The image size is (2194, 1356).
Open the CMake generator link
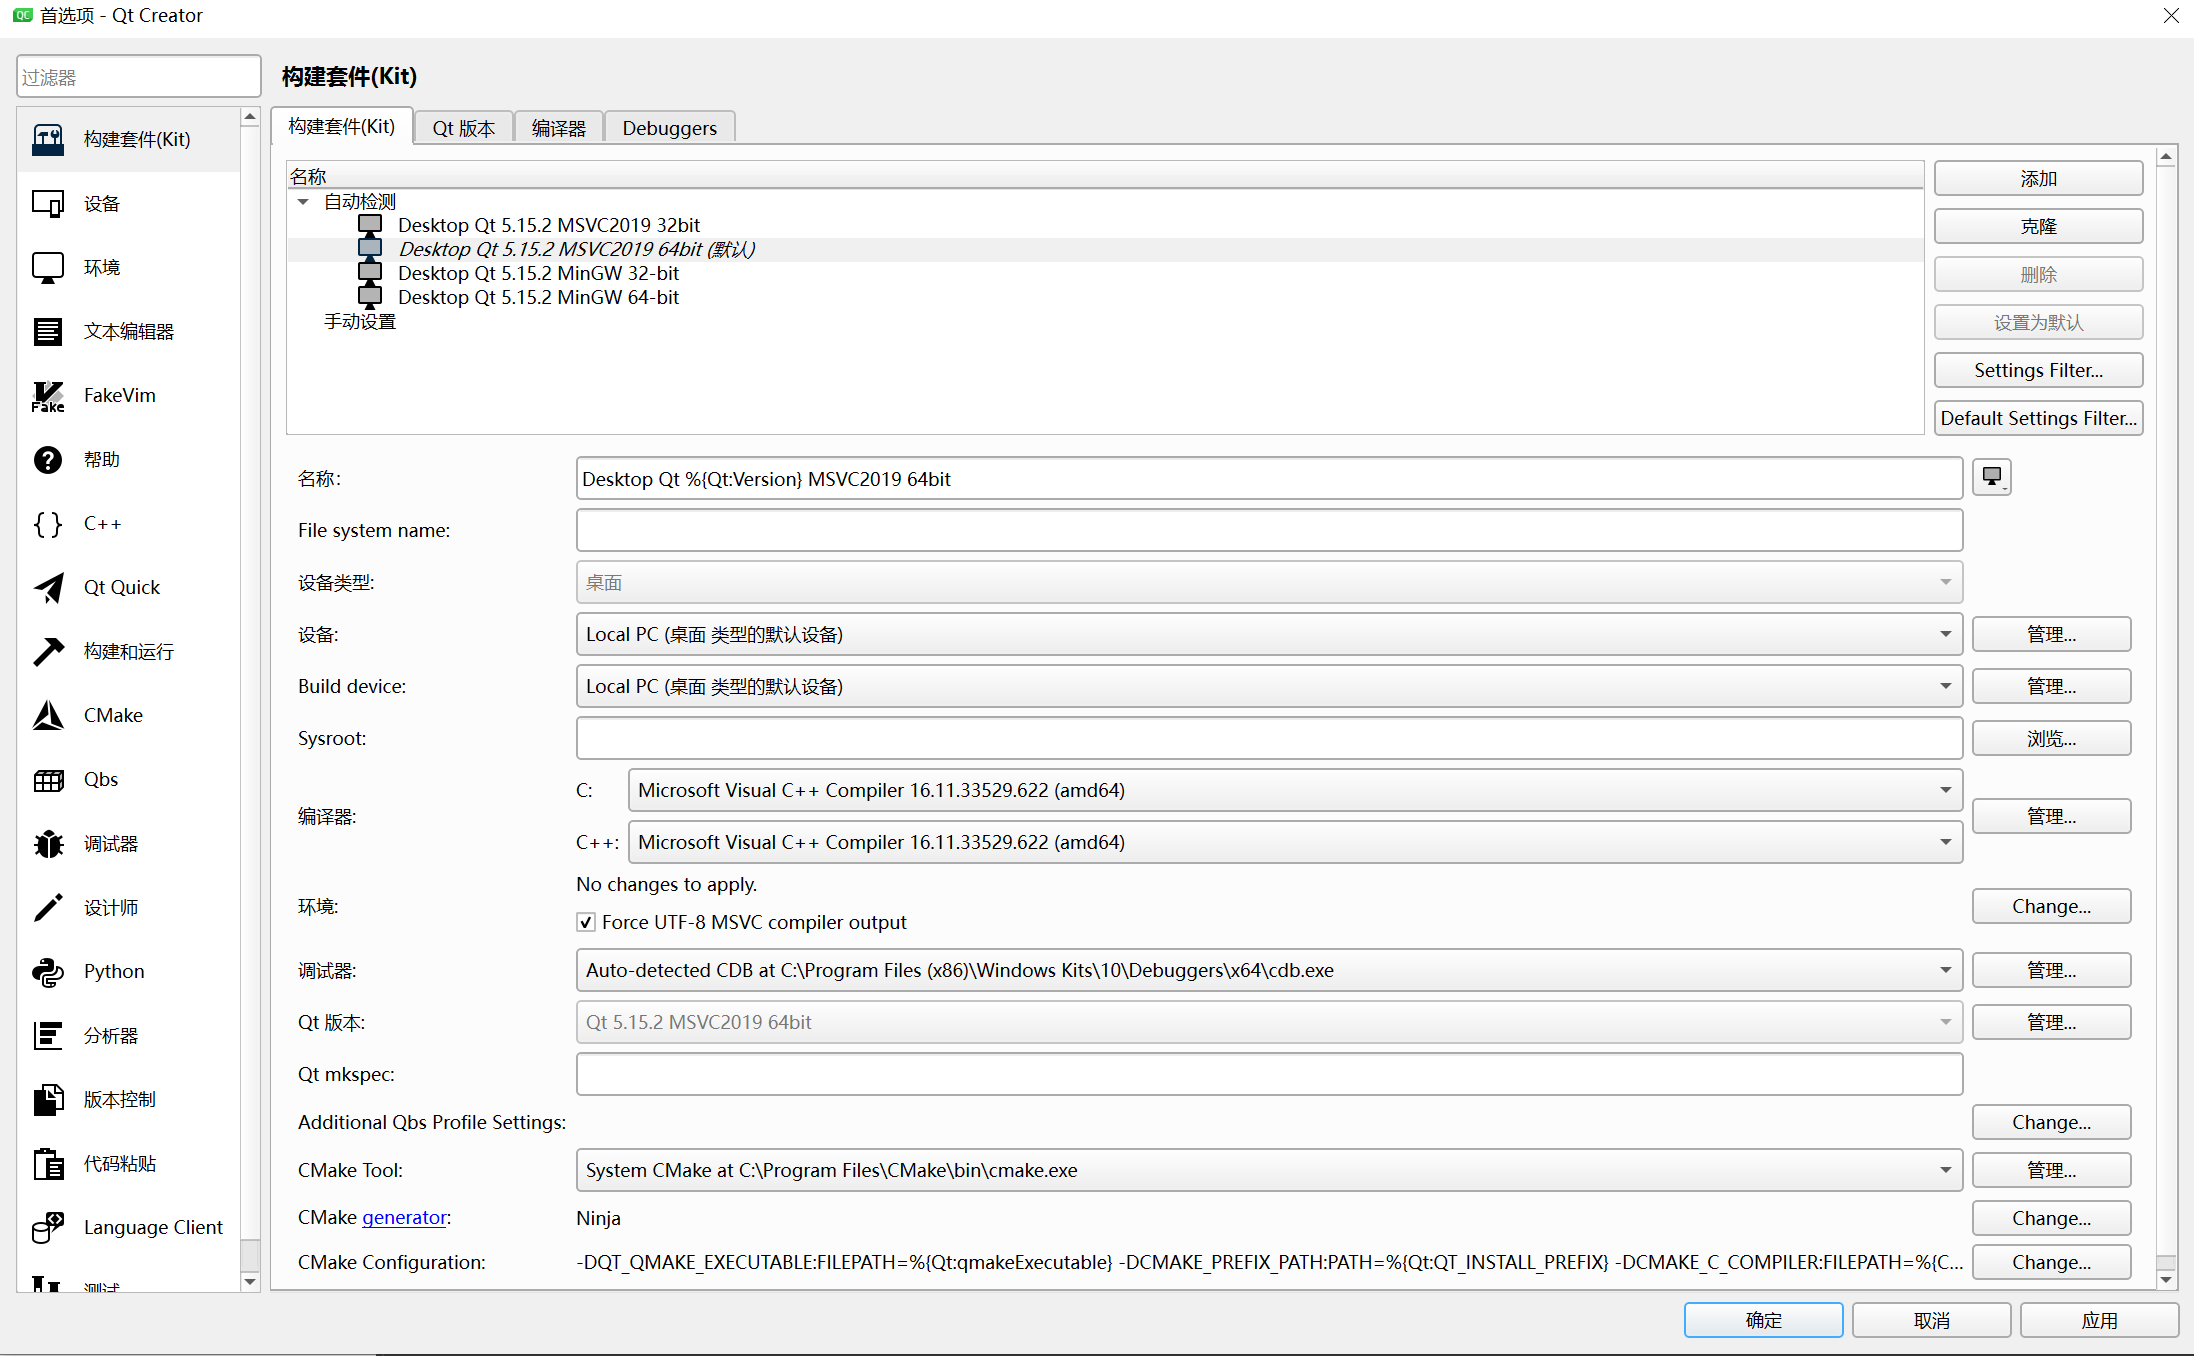coord(404,1217)
